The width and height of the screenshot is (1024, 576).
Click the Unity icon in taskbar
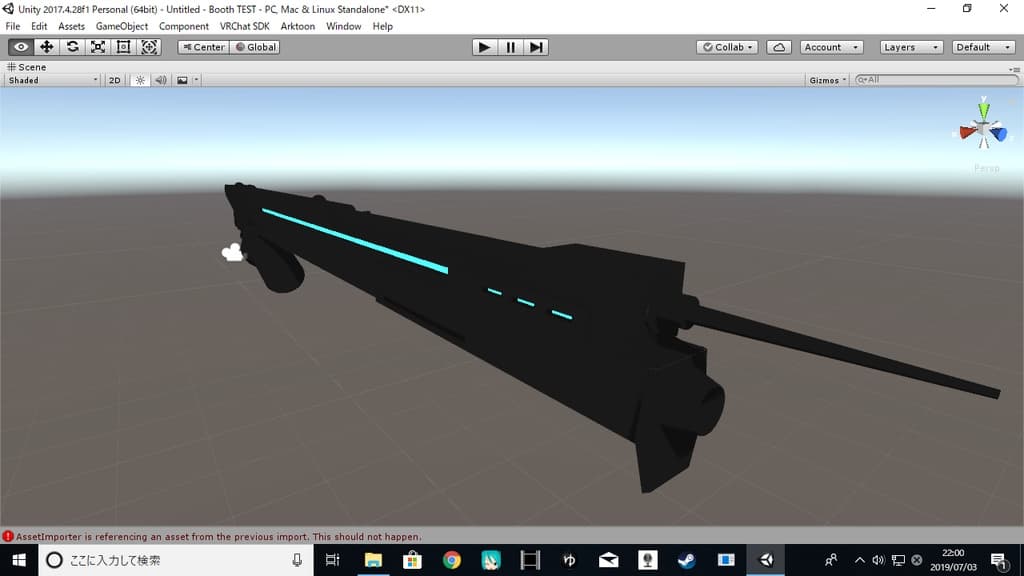click(765, 560)
